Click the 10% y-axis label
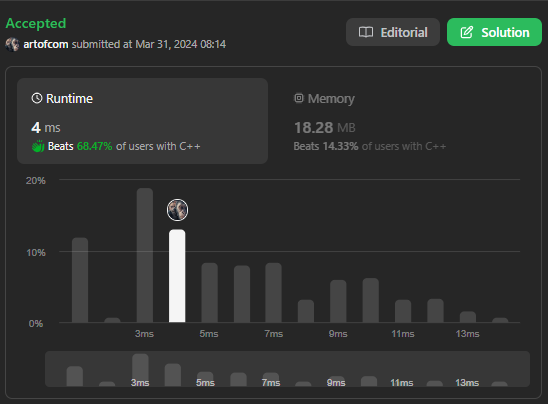 [36, 252]
